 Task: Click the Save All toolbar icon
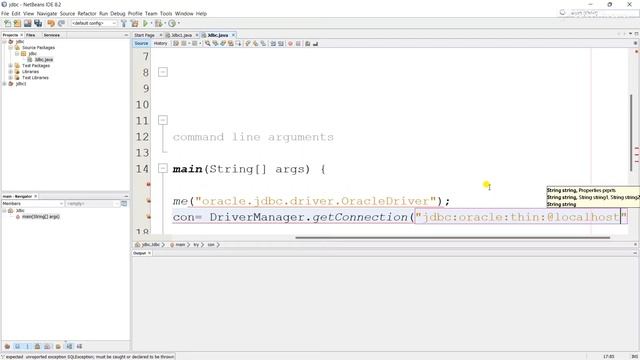pyautogui.click(x=38, y=23)
